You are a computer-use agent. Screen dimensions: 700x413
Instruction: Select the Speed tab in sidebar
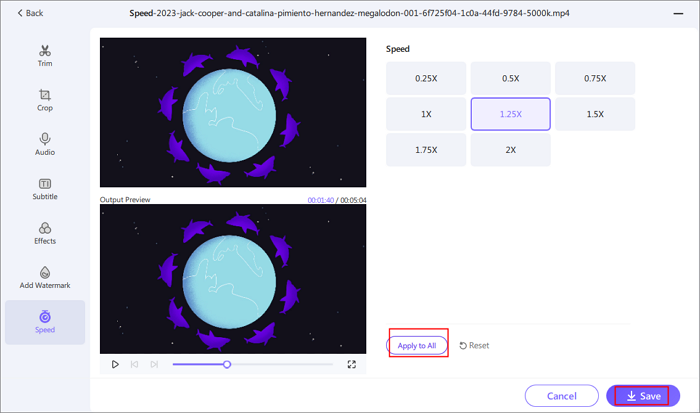click(x=45, y=322)
